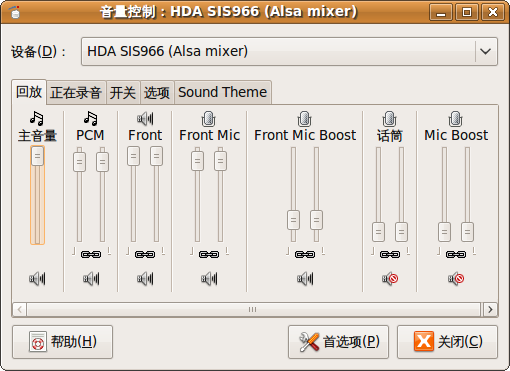Image resolution: width=510 pixels, height=371 pixels.
Task: Click the Front Mic Boost right slider handle
Action: (316, 220)
